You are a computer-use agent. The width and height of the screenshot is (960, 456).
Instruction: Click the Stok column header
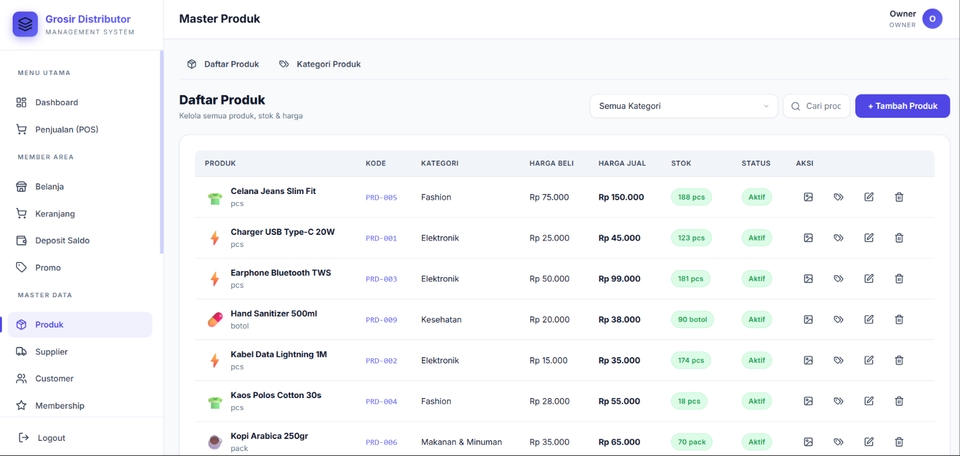tap(681, 163)
